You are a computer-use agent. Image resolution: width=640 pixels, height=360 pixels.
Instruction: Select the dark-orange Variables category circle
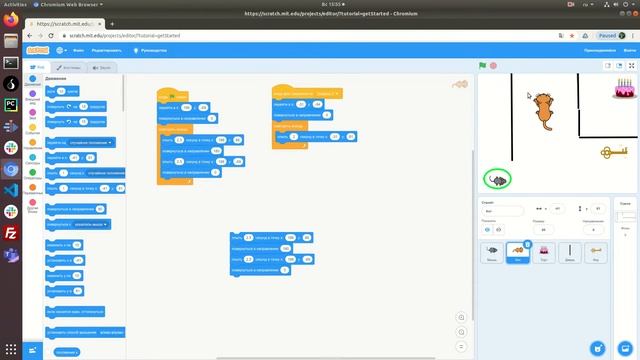tap(33, 187)
